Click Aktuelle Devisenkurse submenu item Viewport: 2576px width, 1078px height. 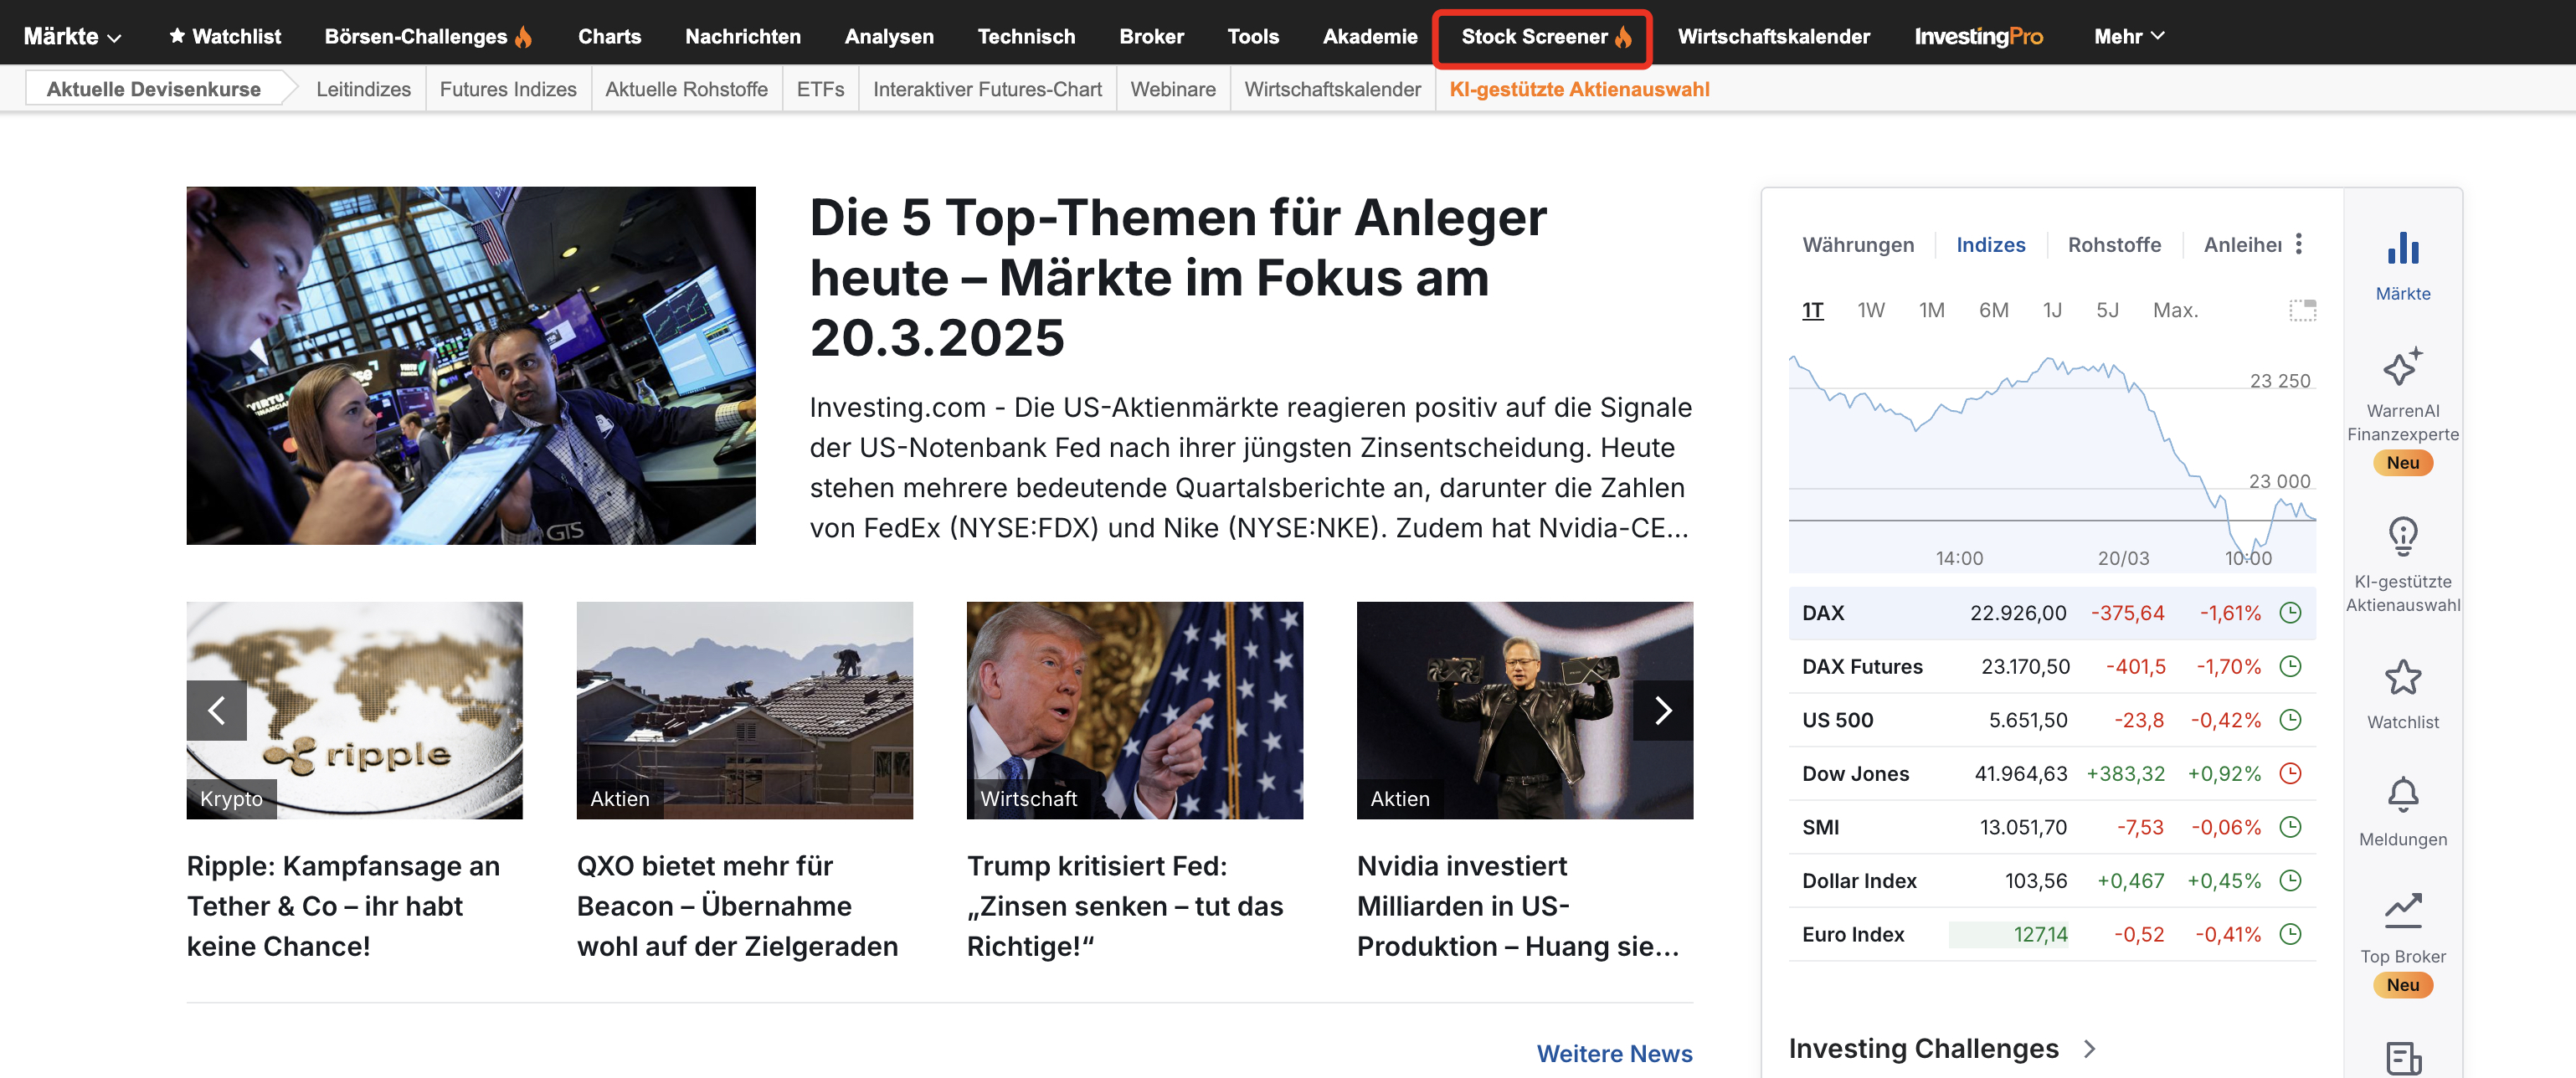(153, 89)
